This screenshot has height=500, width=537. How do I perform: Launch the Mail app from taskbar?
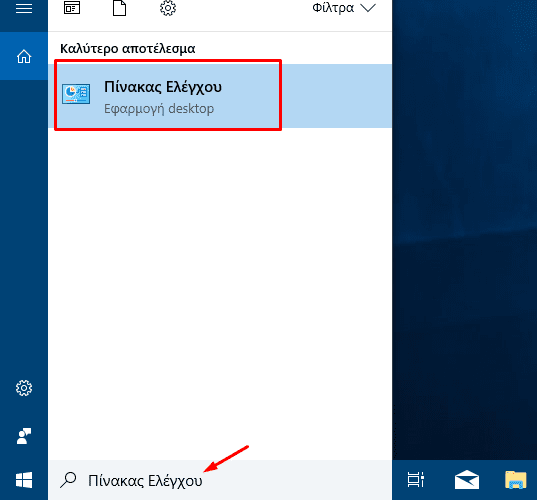point(467,480)
